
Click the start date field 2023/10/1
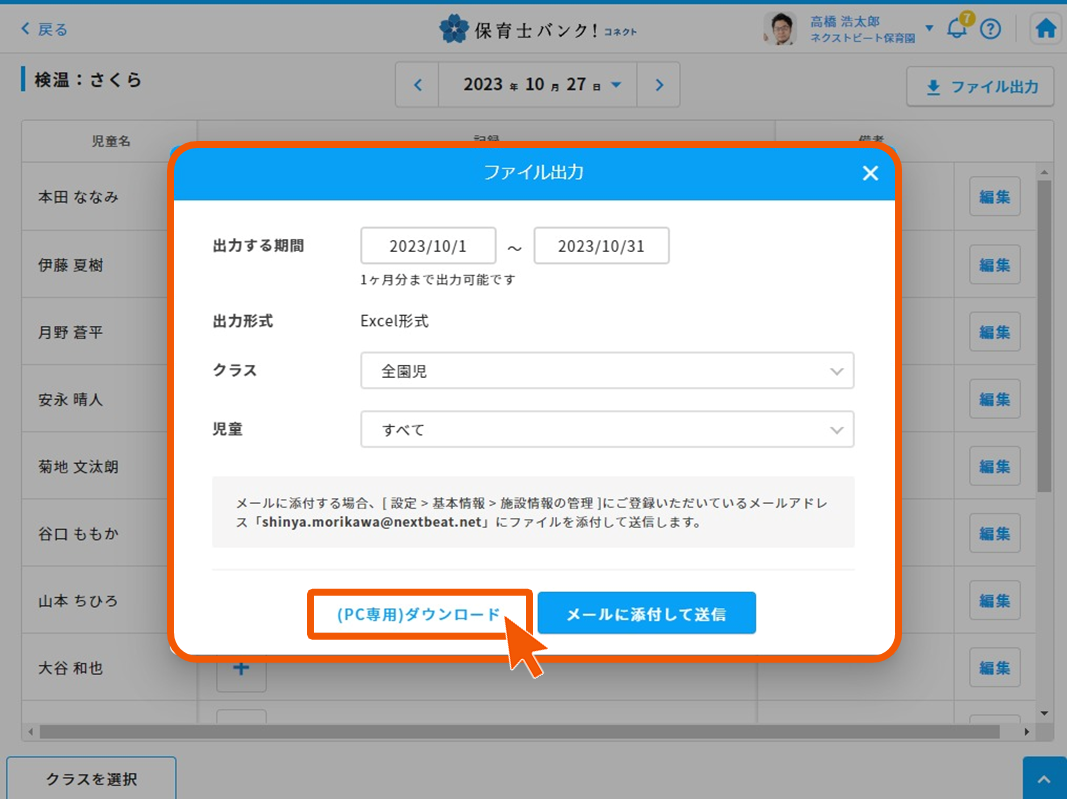428,246
